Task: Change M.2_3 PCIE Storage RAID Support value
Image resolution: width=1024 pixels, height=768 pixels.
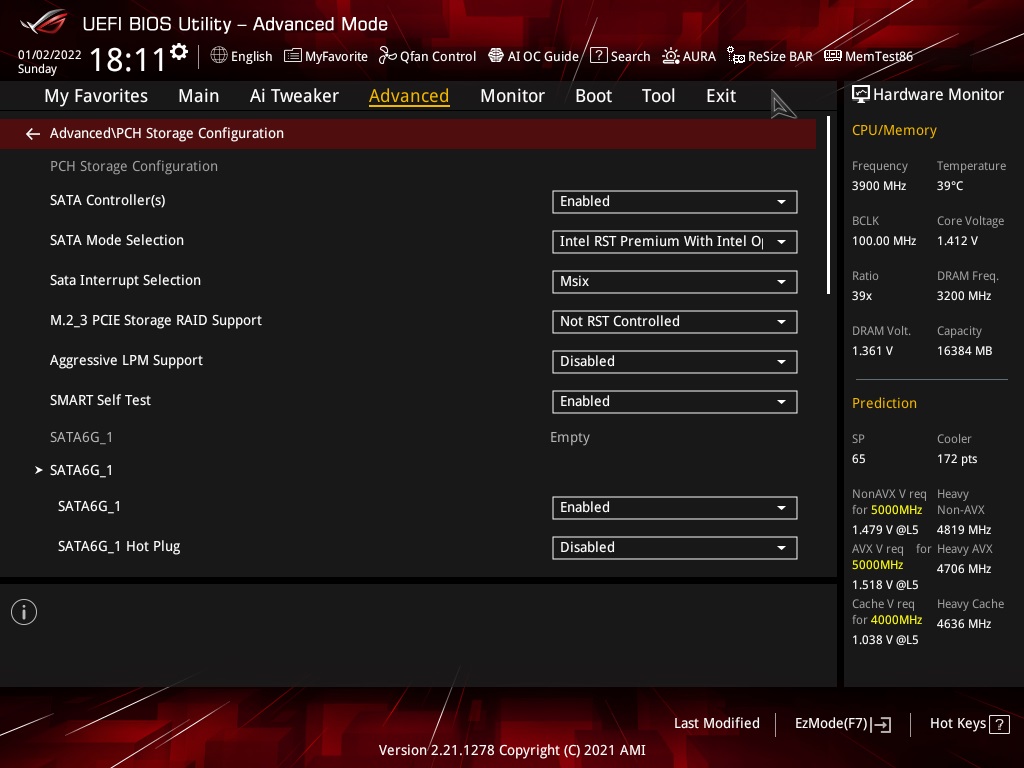Action: 674,322
